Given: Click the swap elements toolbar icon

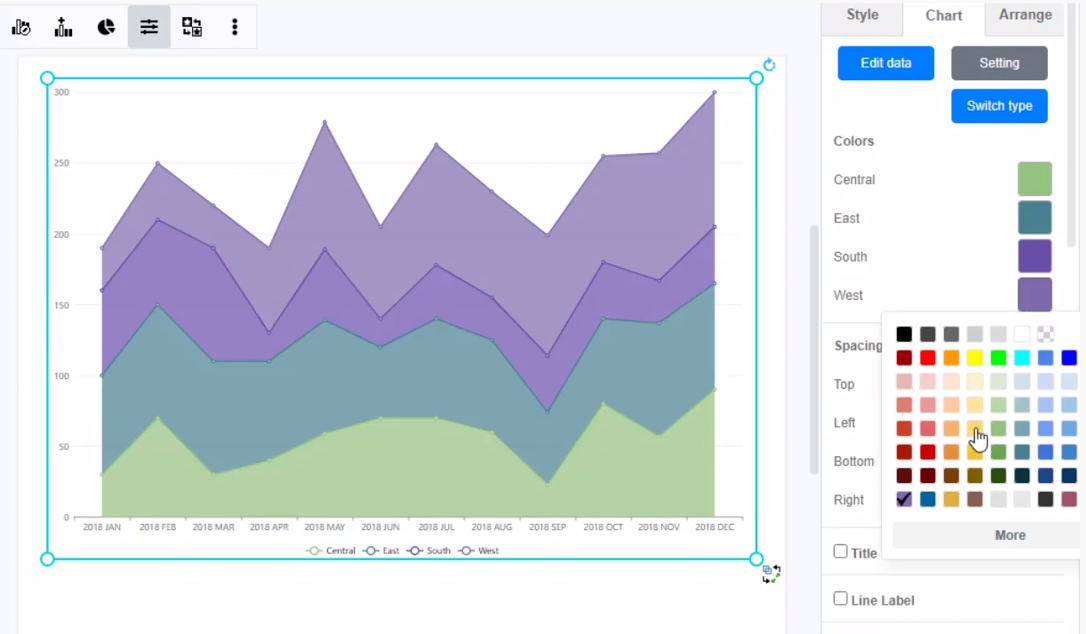Looking at the screenshot, I should 191,27.
